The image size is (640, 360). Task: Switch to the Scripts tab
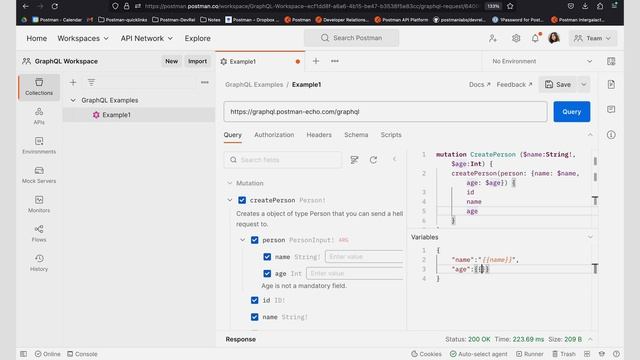pos(391,135)
